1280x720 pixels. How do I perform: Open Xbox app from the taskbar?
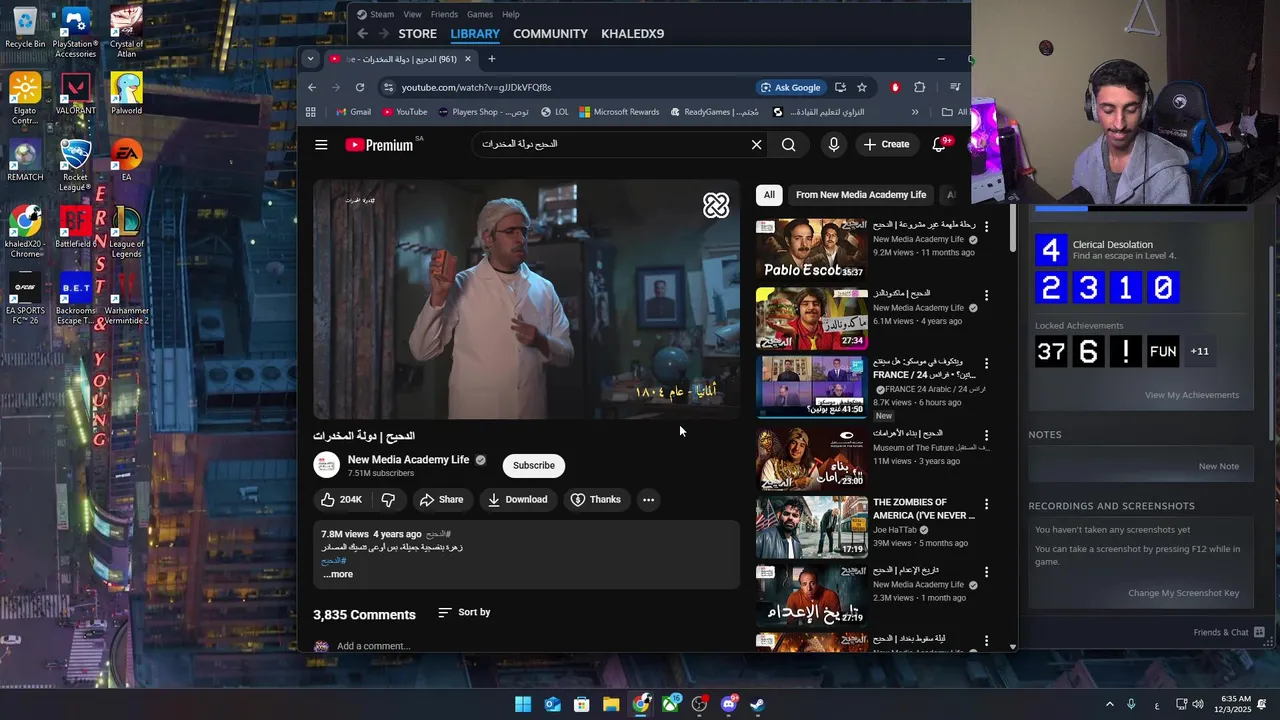pyautogui.click(x=670, y=704)
